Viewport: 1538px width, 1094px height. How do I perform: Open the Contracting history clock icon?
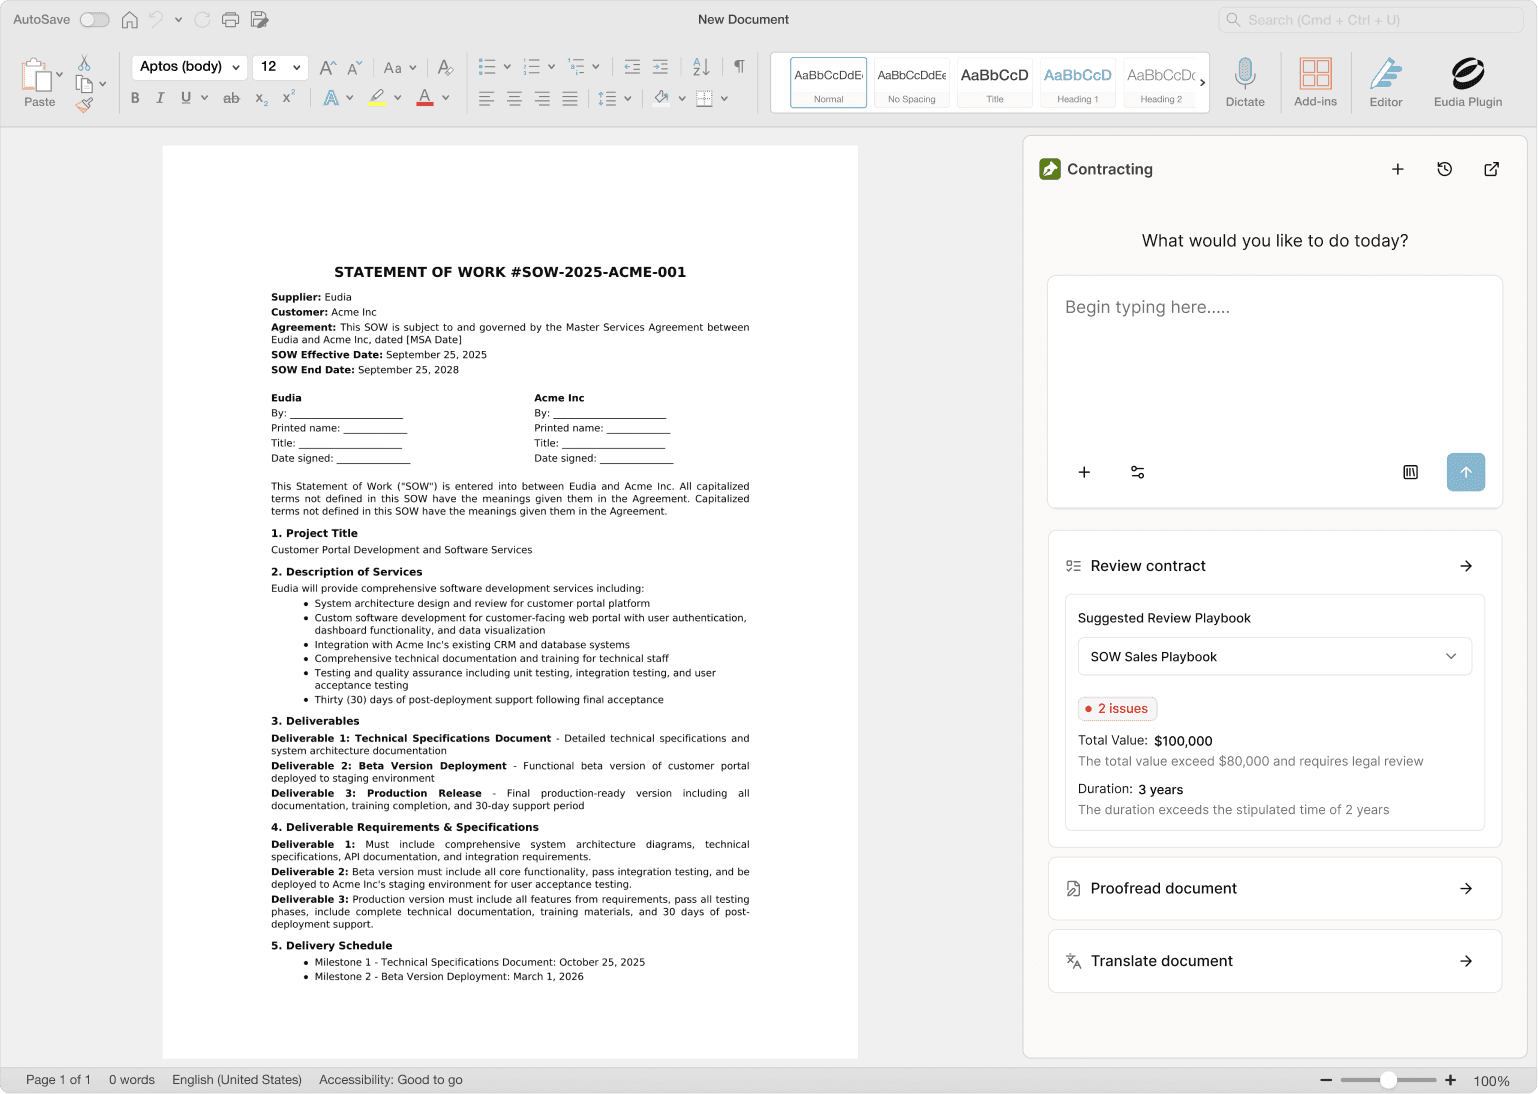click(x=1445, y=169)
